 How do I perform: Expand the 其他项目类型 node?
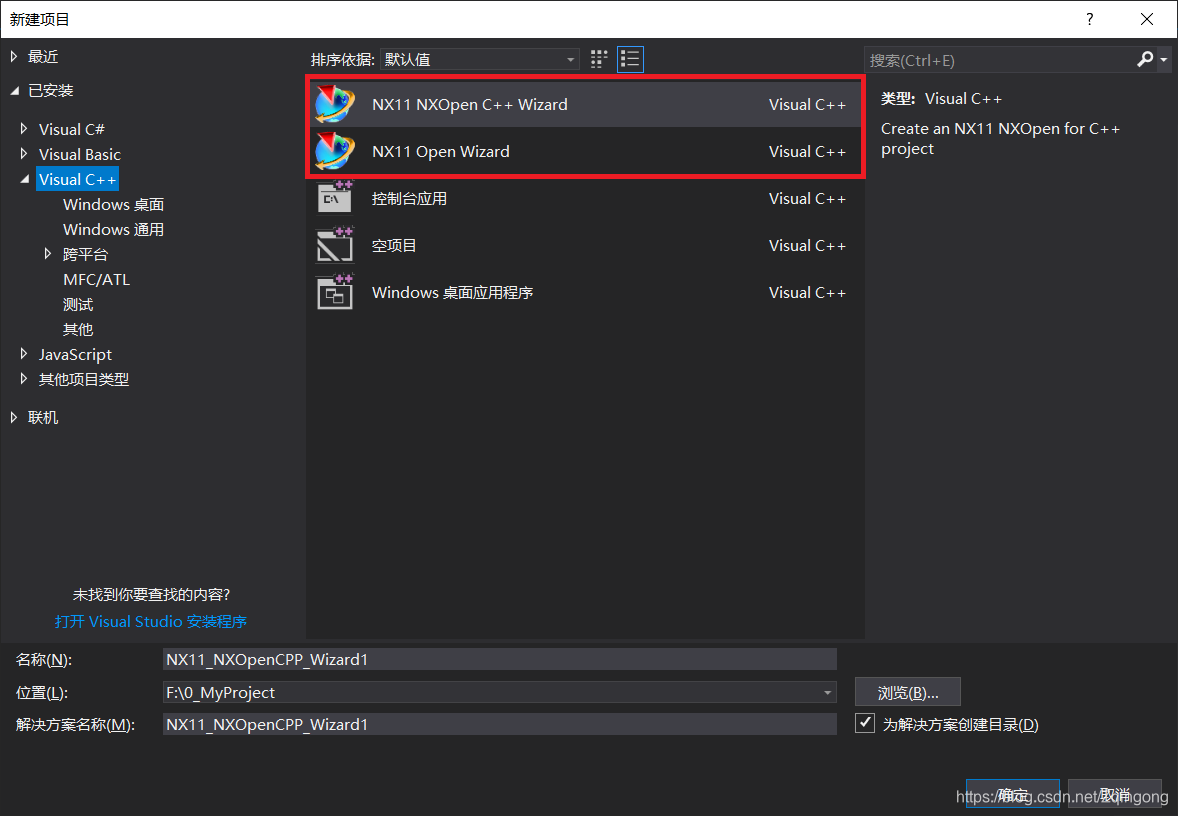click(x=24, y=379)
